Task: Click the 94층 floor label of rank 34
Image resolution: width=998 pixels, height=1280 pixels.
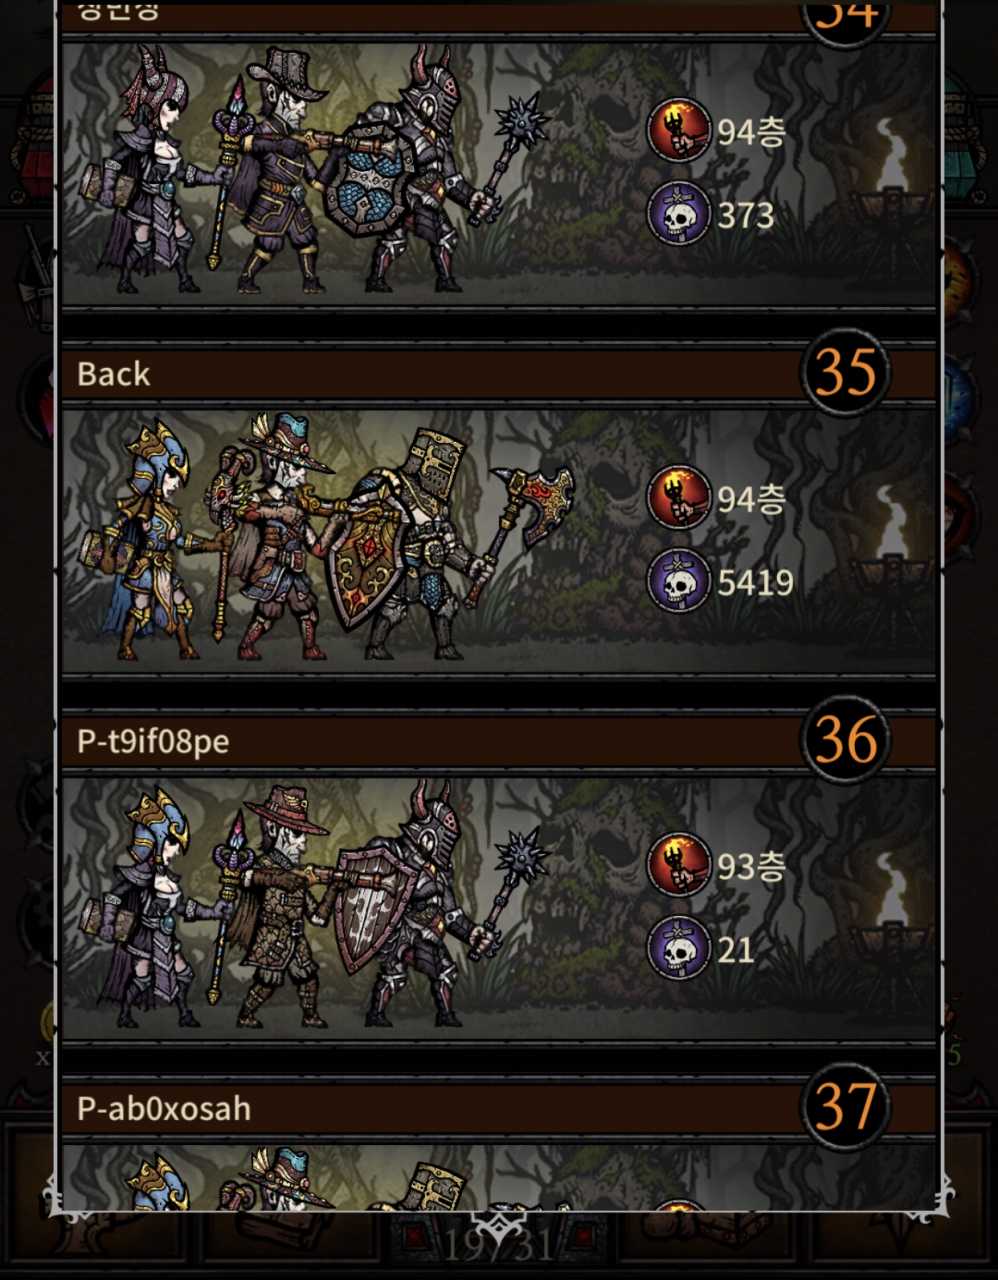Action: (751, 131)
